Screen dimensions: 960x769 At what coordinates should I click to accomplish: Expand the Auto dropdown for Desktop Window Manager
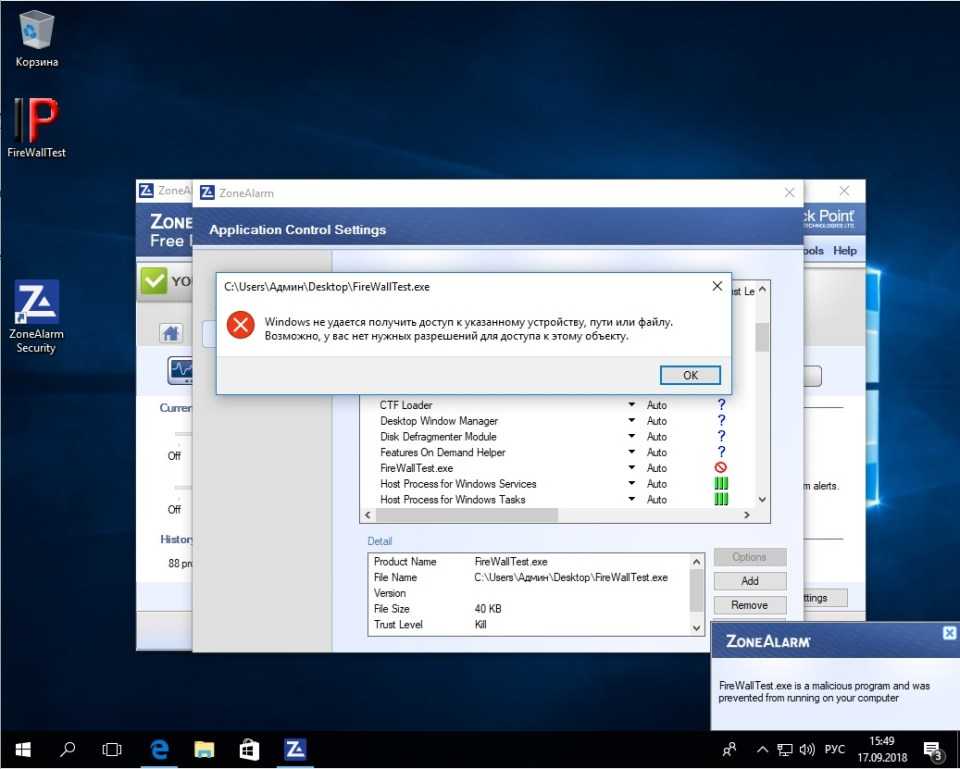click(x=632, y=421)
